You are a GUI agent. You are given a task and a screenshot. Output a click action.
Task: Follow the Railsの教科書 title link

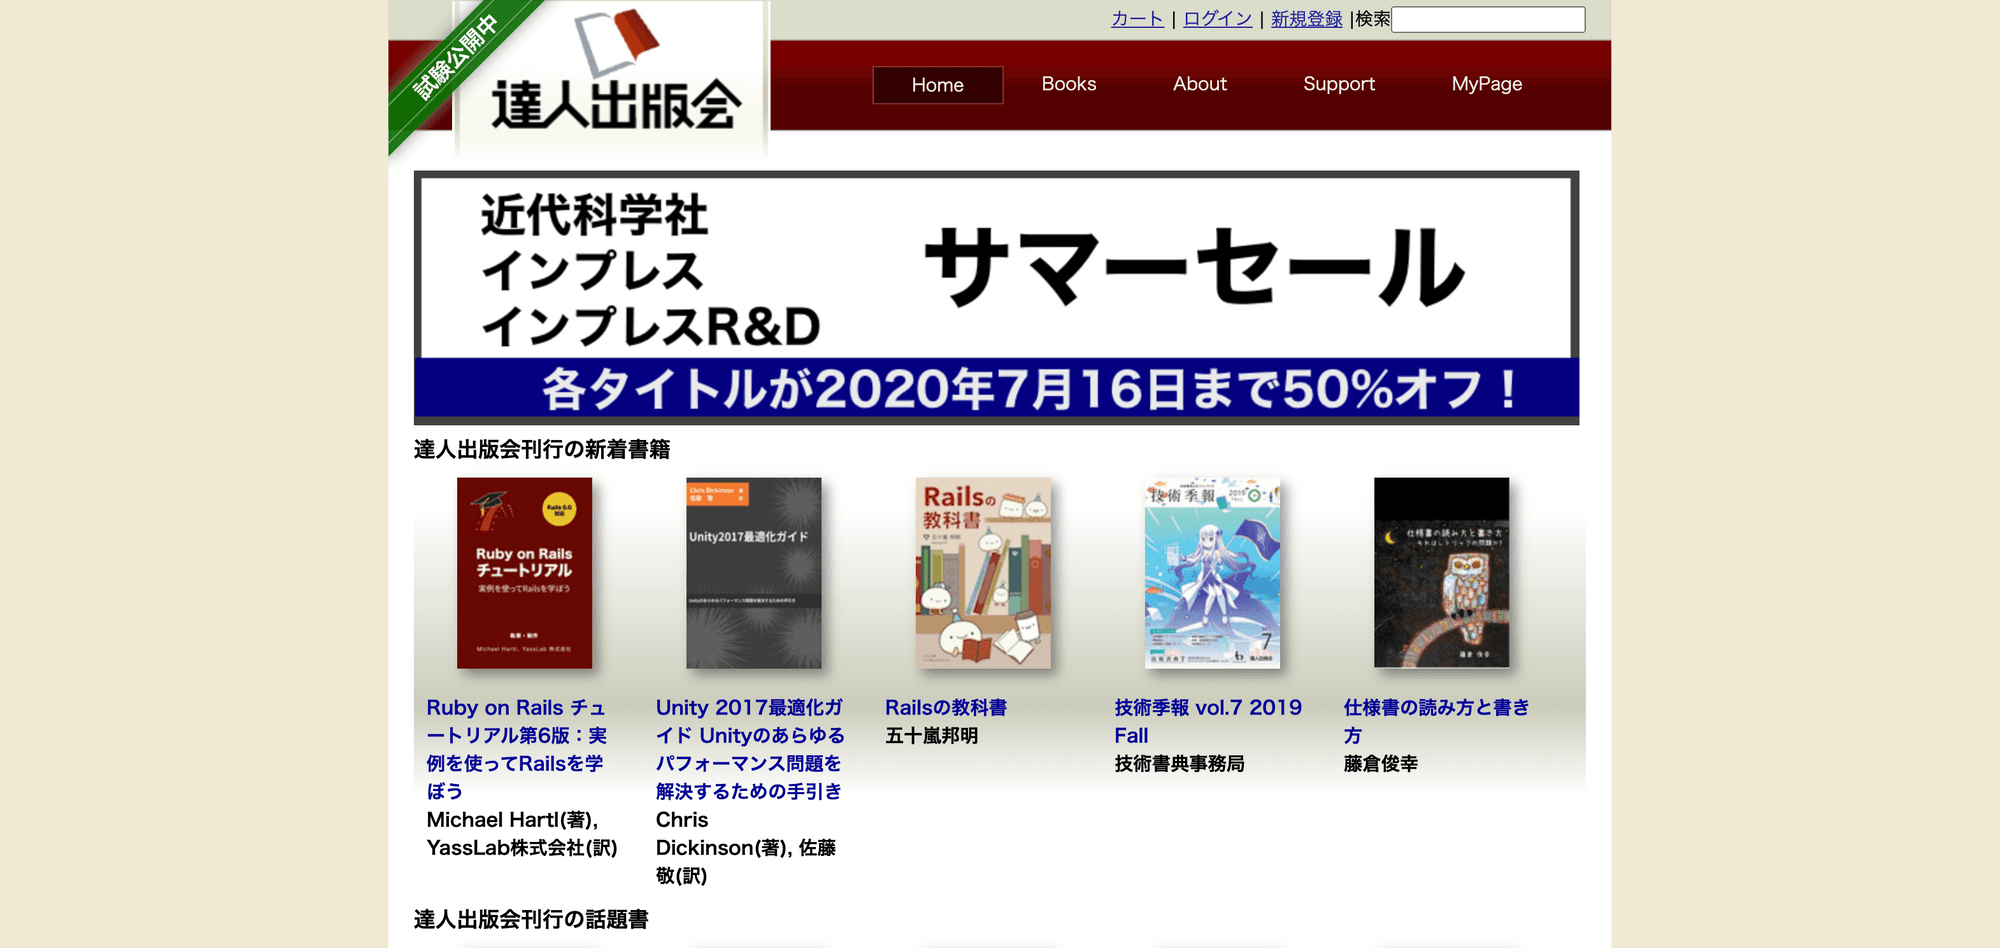click(x=945, y=708)
